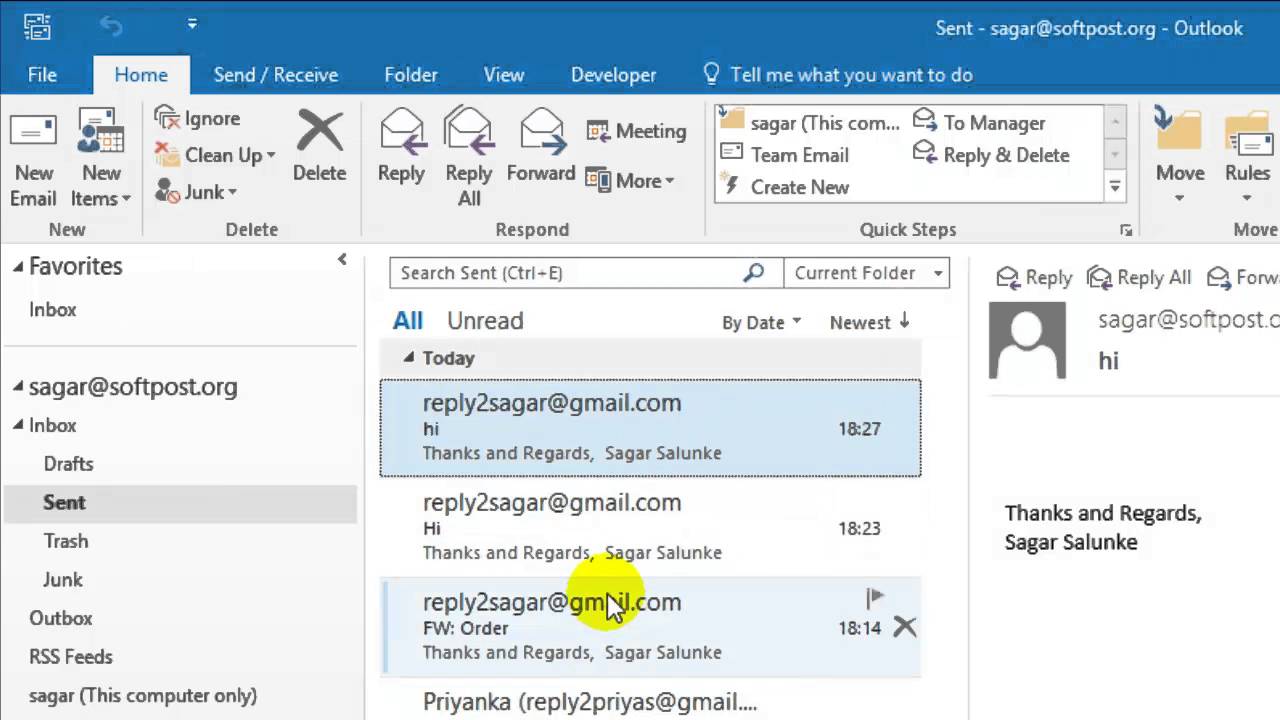Open the Quick Steps dialog launcher

tap(1126, 230)
